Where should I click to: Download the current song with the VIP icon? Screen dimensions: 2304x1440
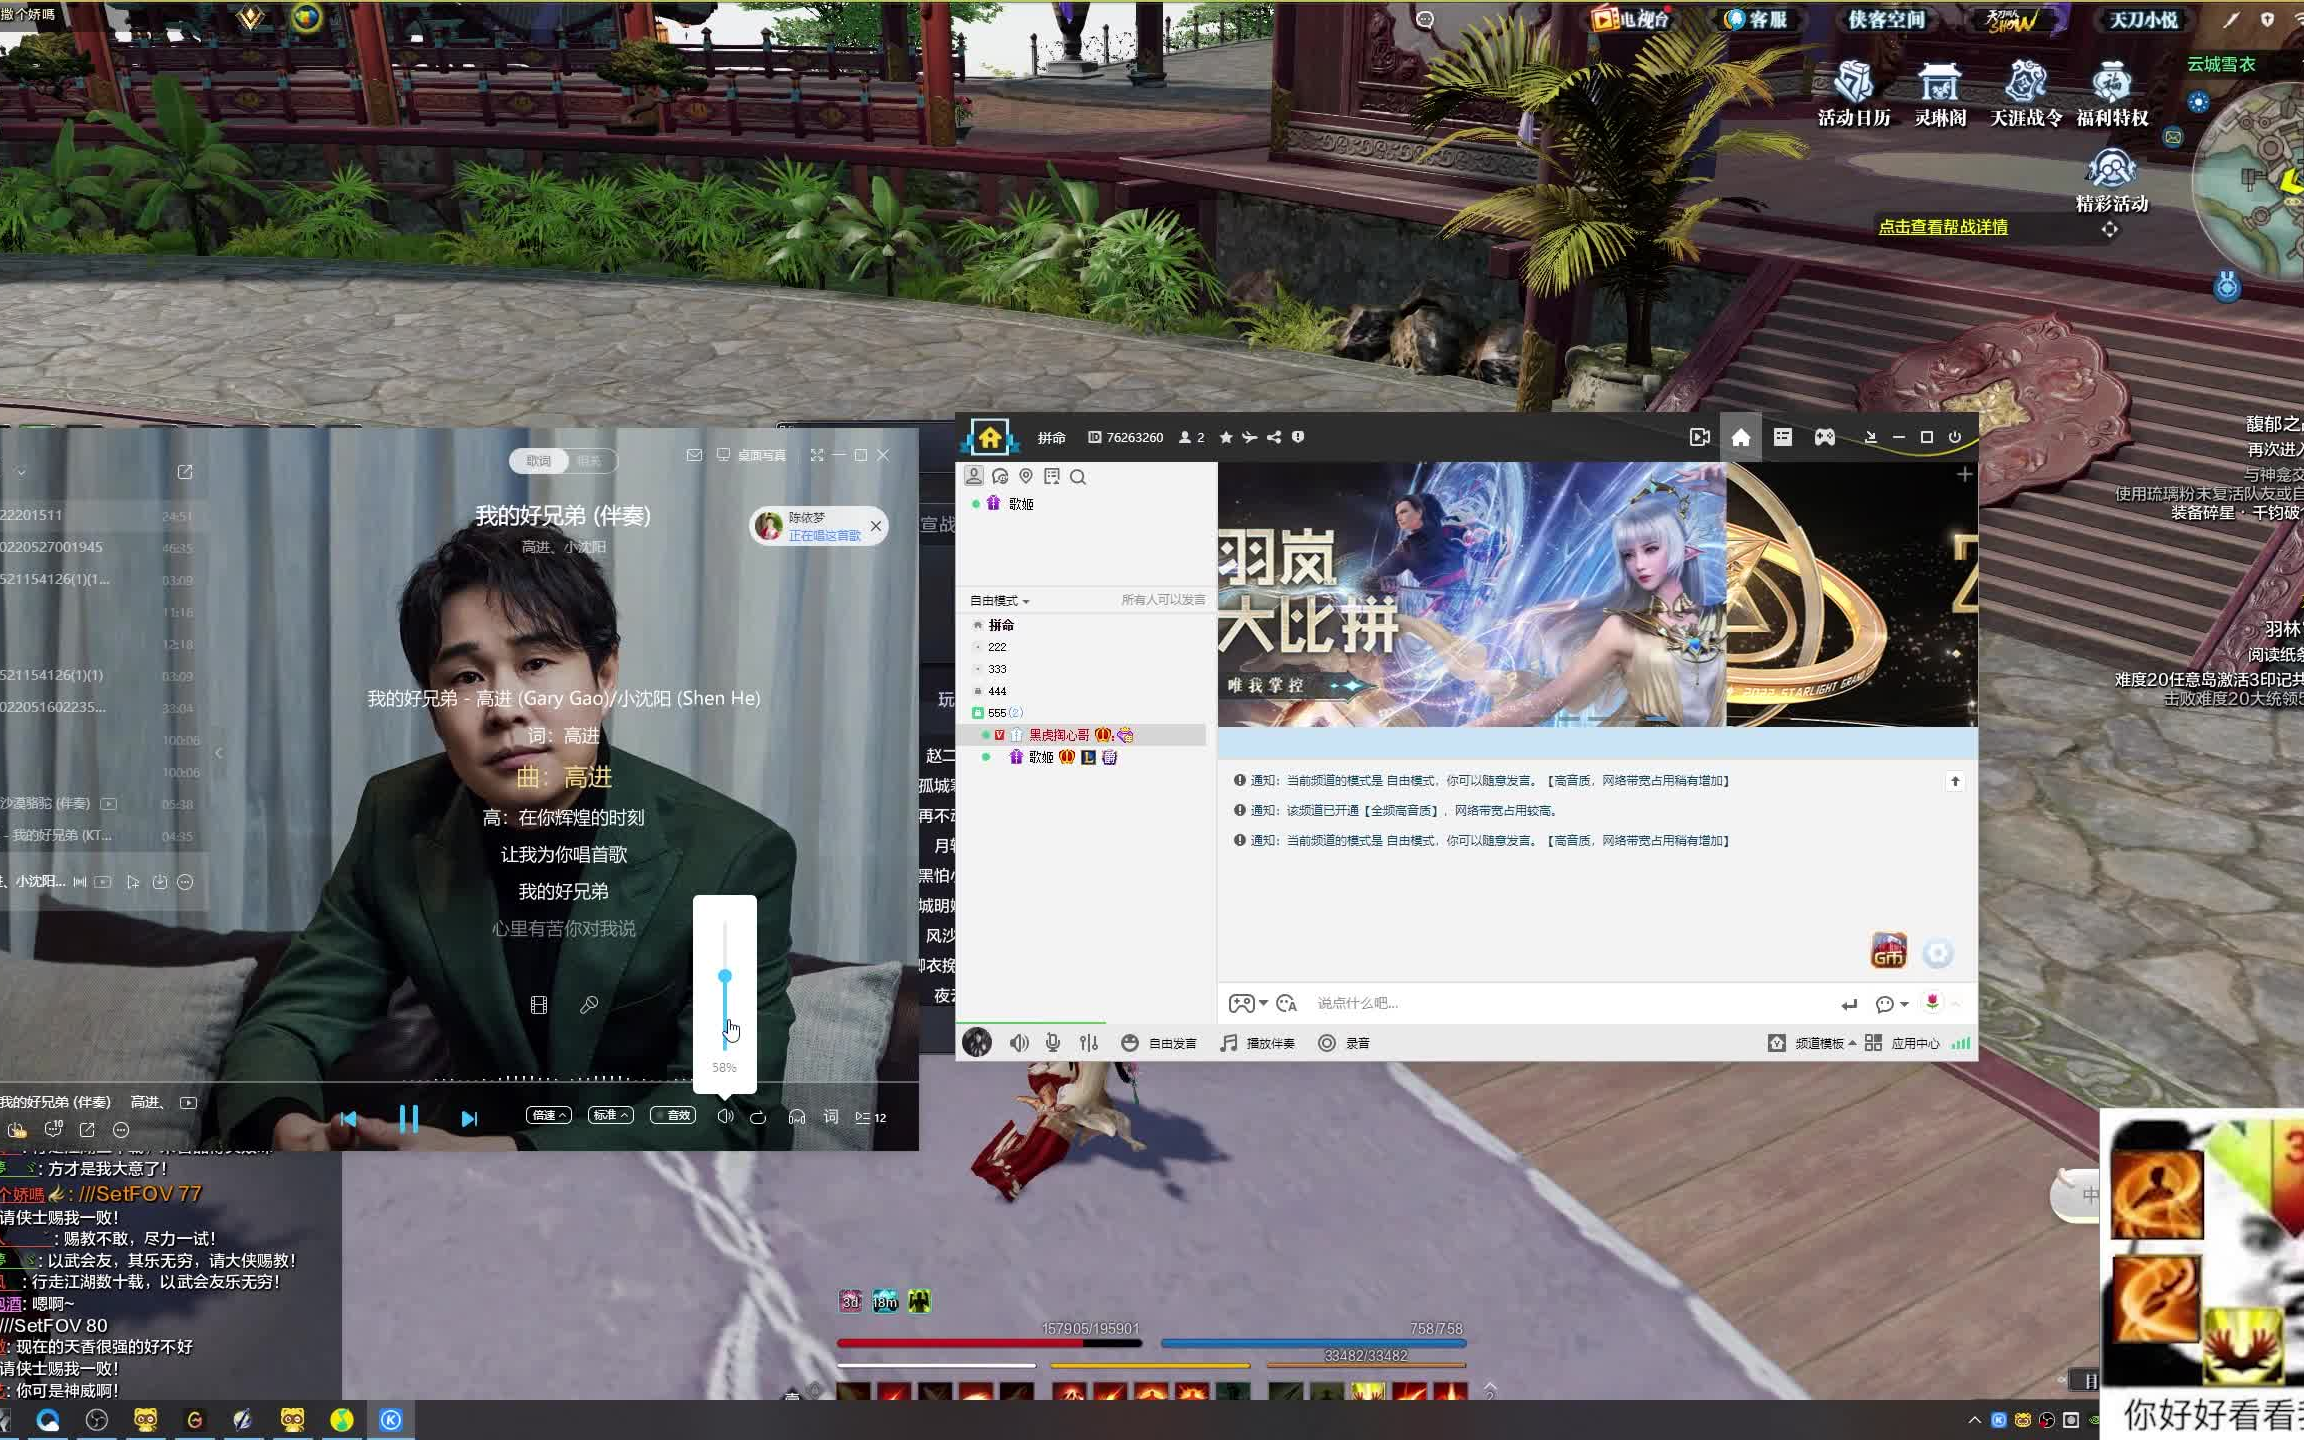pyautogui.click(x=17, y=1130)
